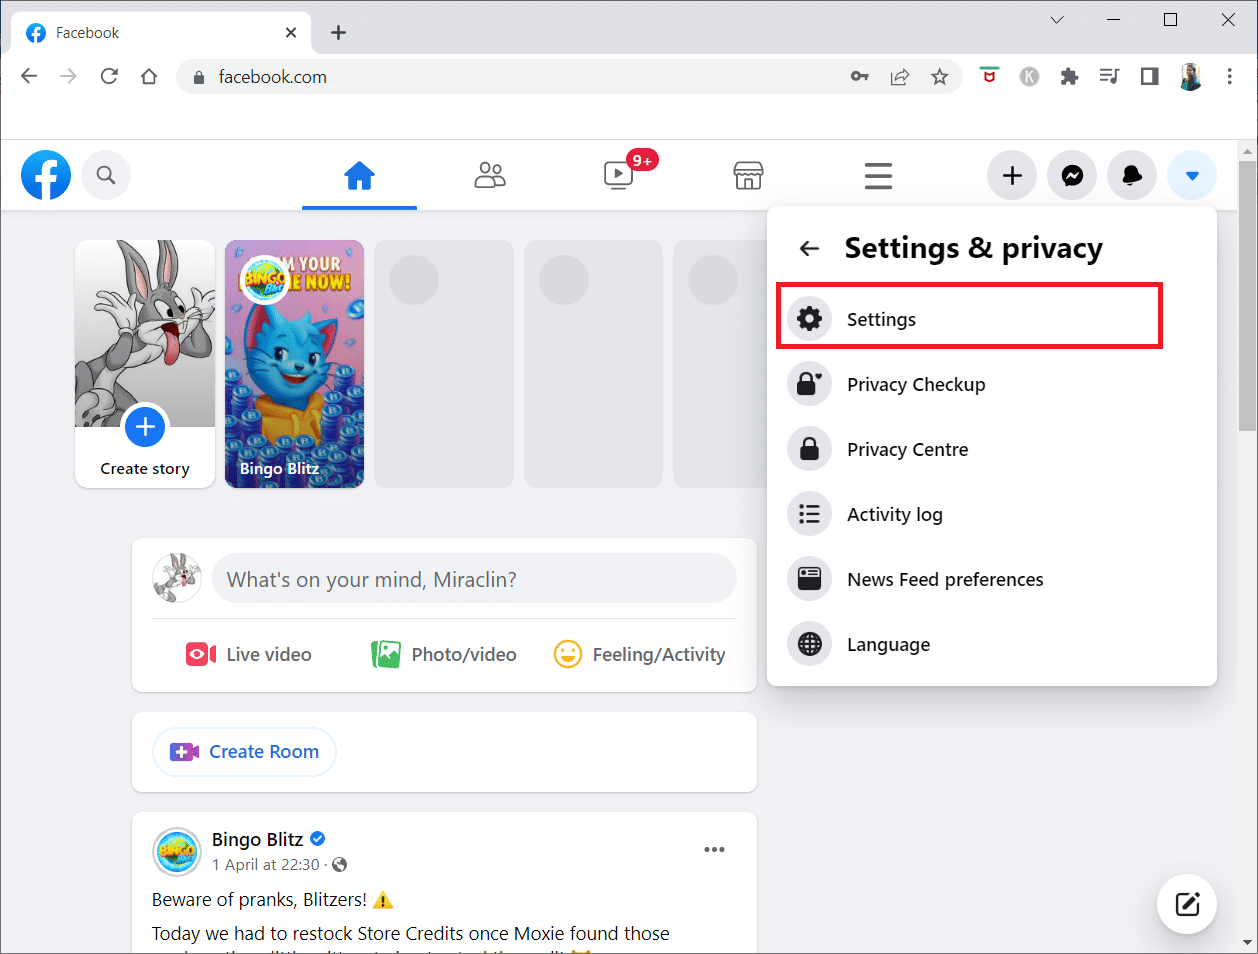The image size is (1258, 954).
Task: Go back from Settings & privacy
Action: [809, 248]
